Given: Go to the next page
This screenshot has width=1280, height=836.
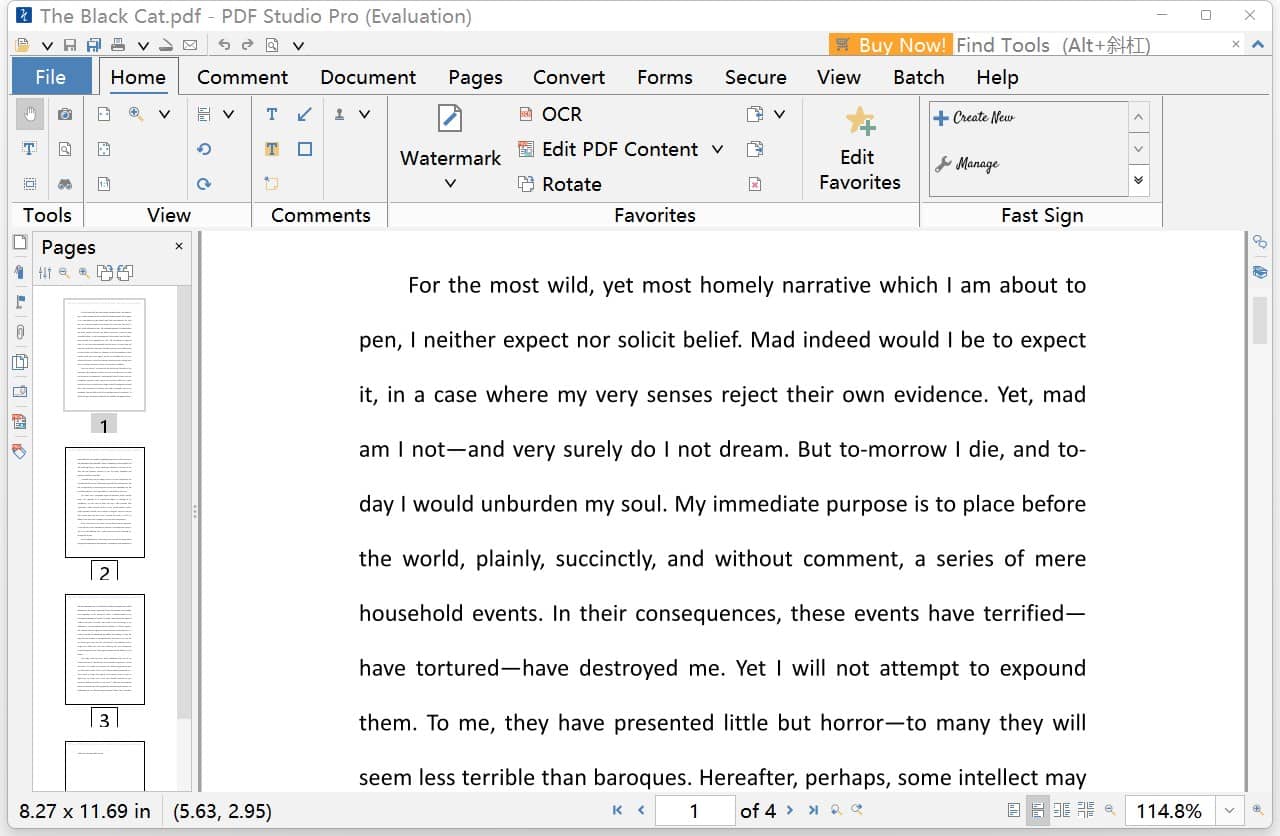Looking at the screenshot, I should [790, 811].
